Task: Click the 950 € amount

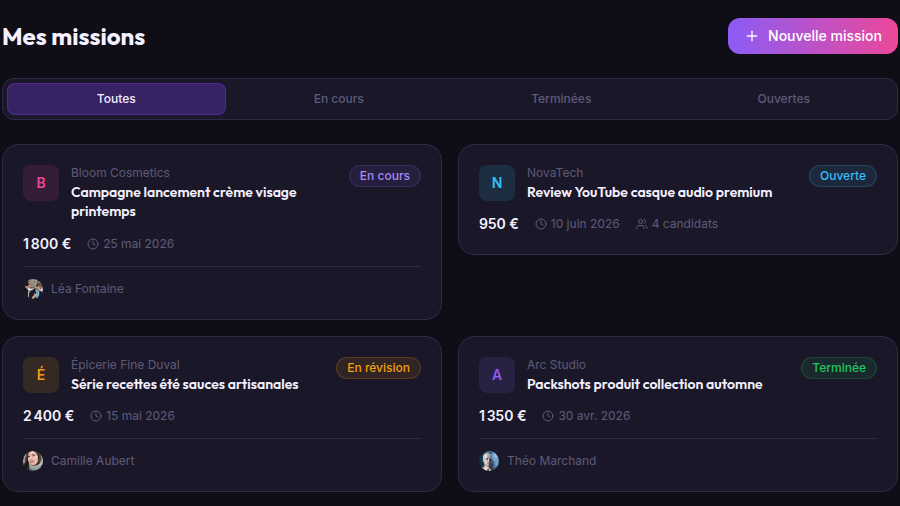Action: click(499, 224)
